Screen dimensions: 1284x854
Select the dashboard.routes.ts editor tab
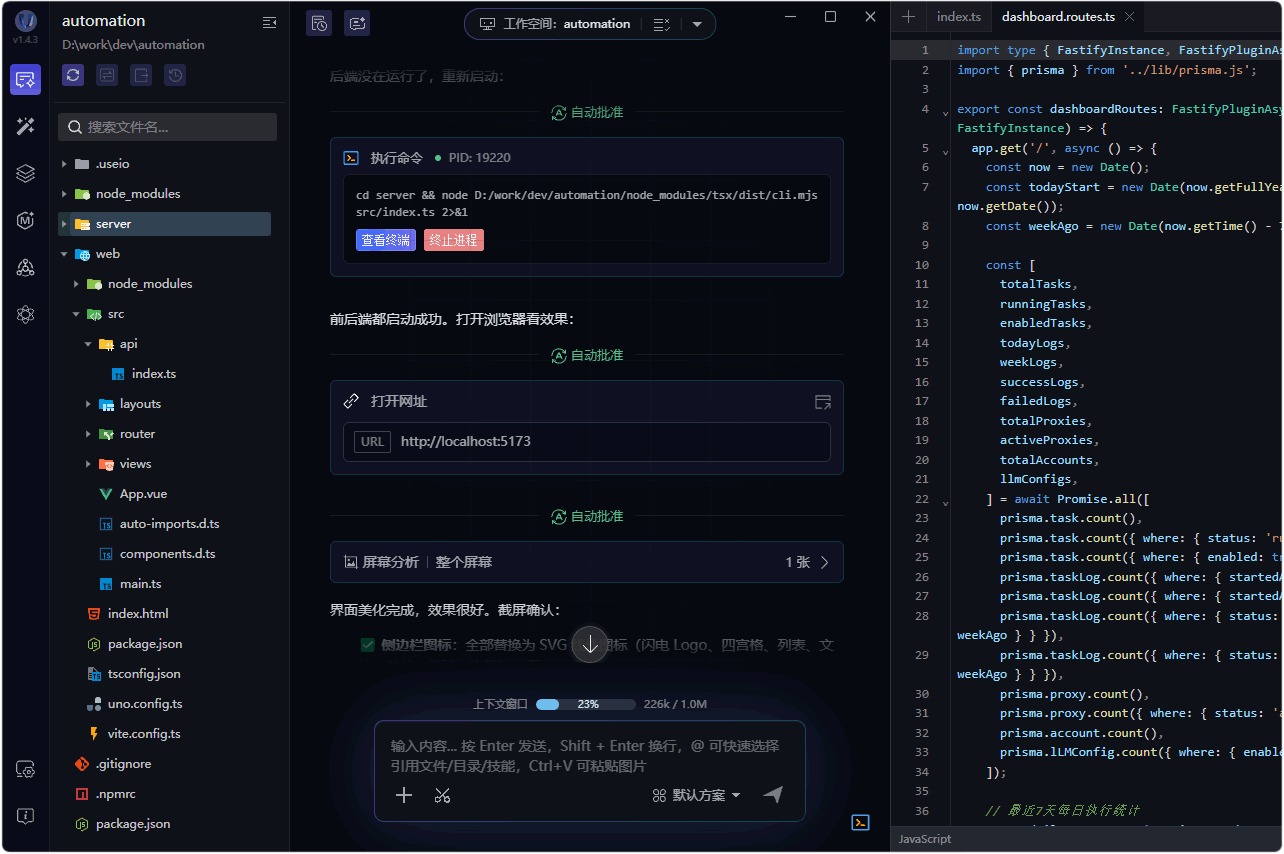(1057, 16)
